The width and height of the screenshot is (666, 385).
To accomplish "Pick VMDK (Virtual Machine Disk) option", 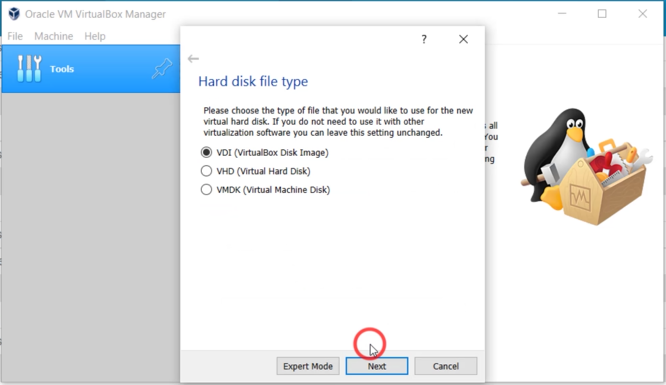I will click(265, 190).
